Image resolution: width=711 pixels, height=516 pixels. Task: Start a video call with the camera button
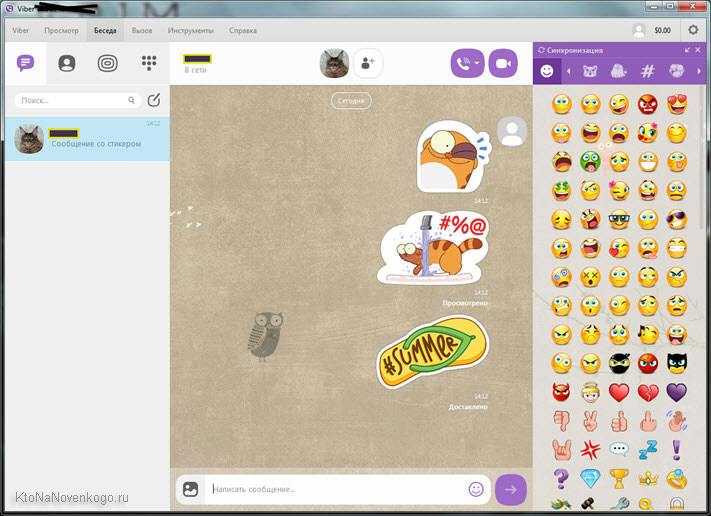[503, 63]
